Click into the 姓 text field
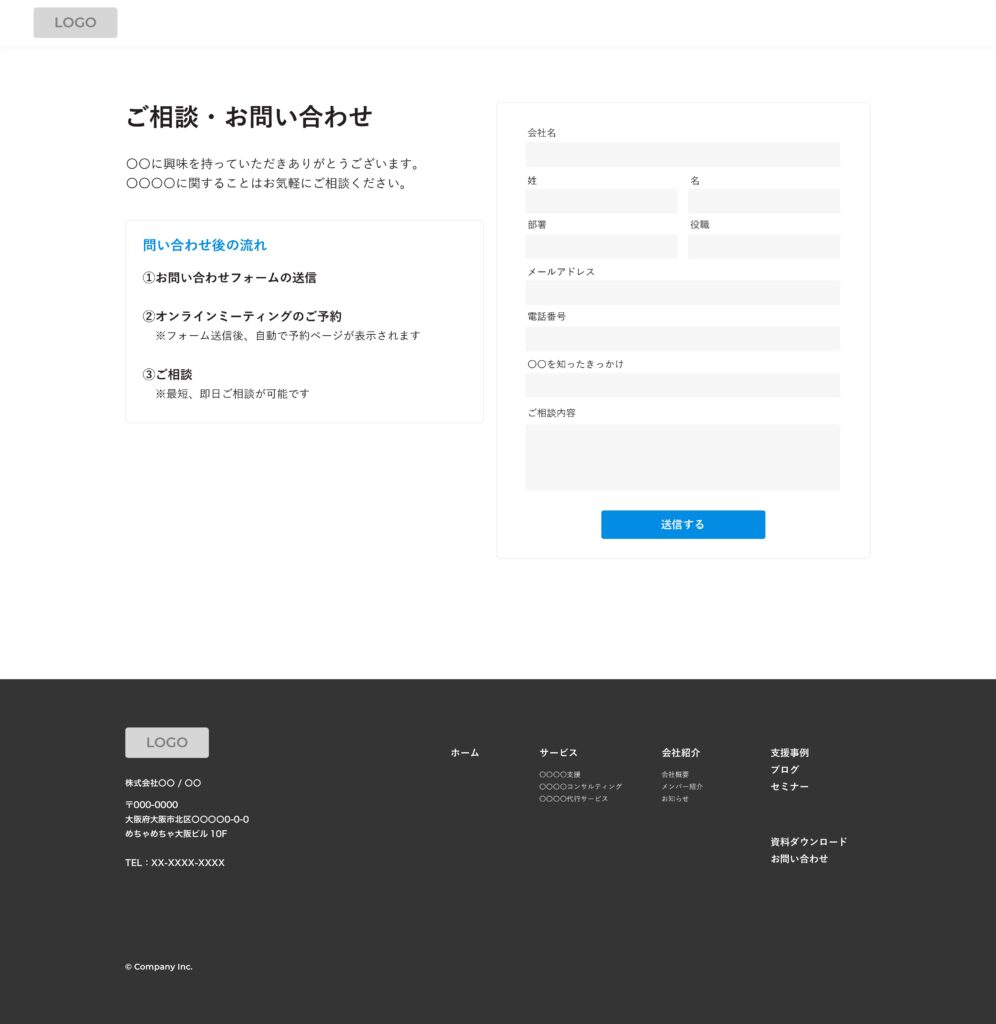996x1024 pixels. coord(601,201)
